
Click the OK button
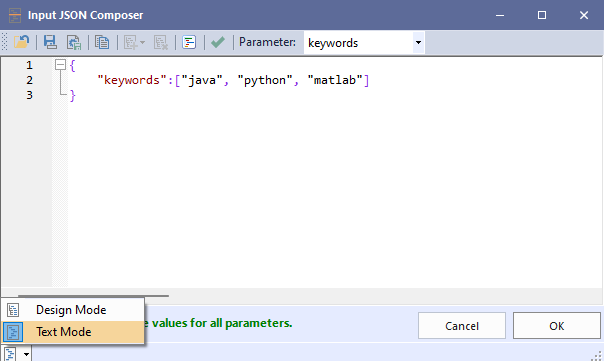[557, 326]
